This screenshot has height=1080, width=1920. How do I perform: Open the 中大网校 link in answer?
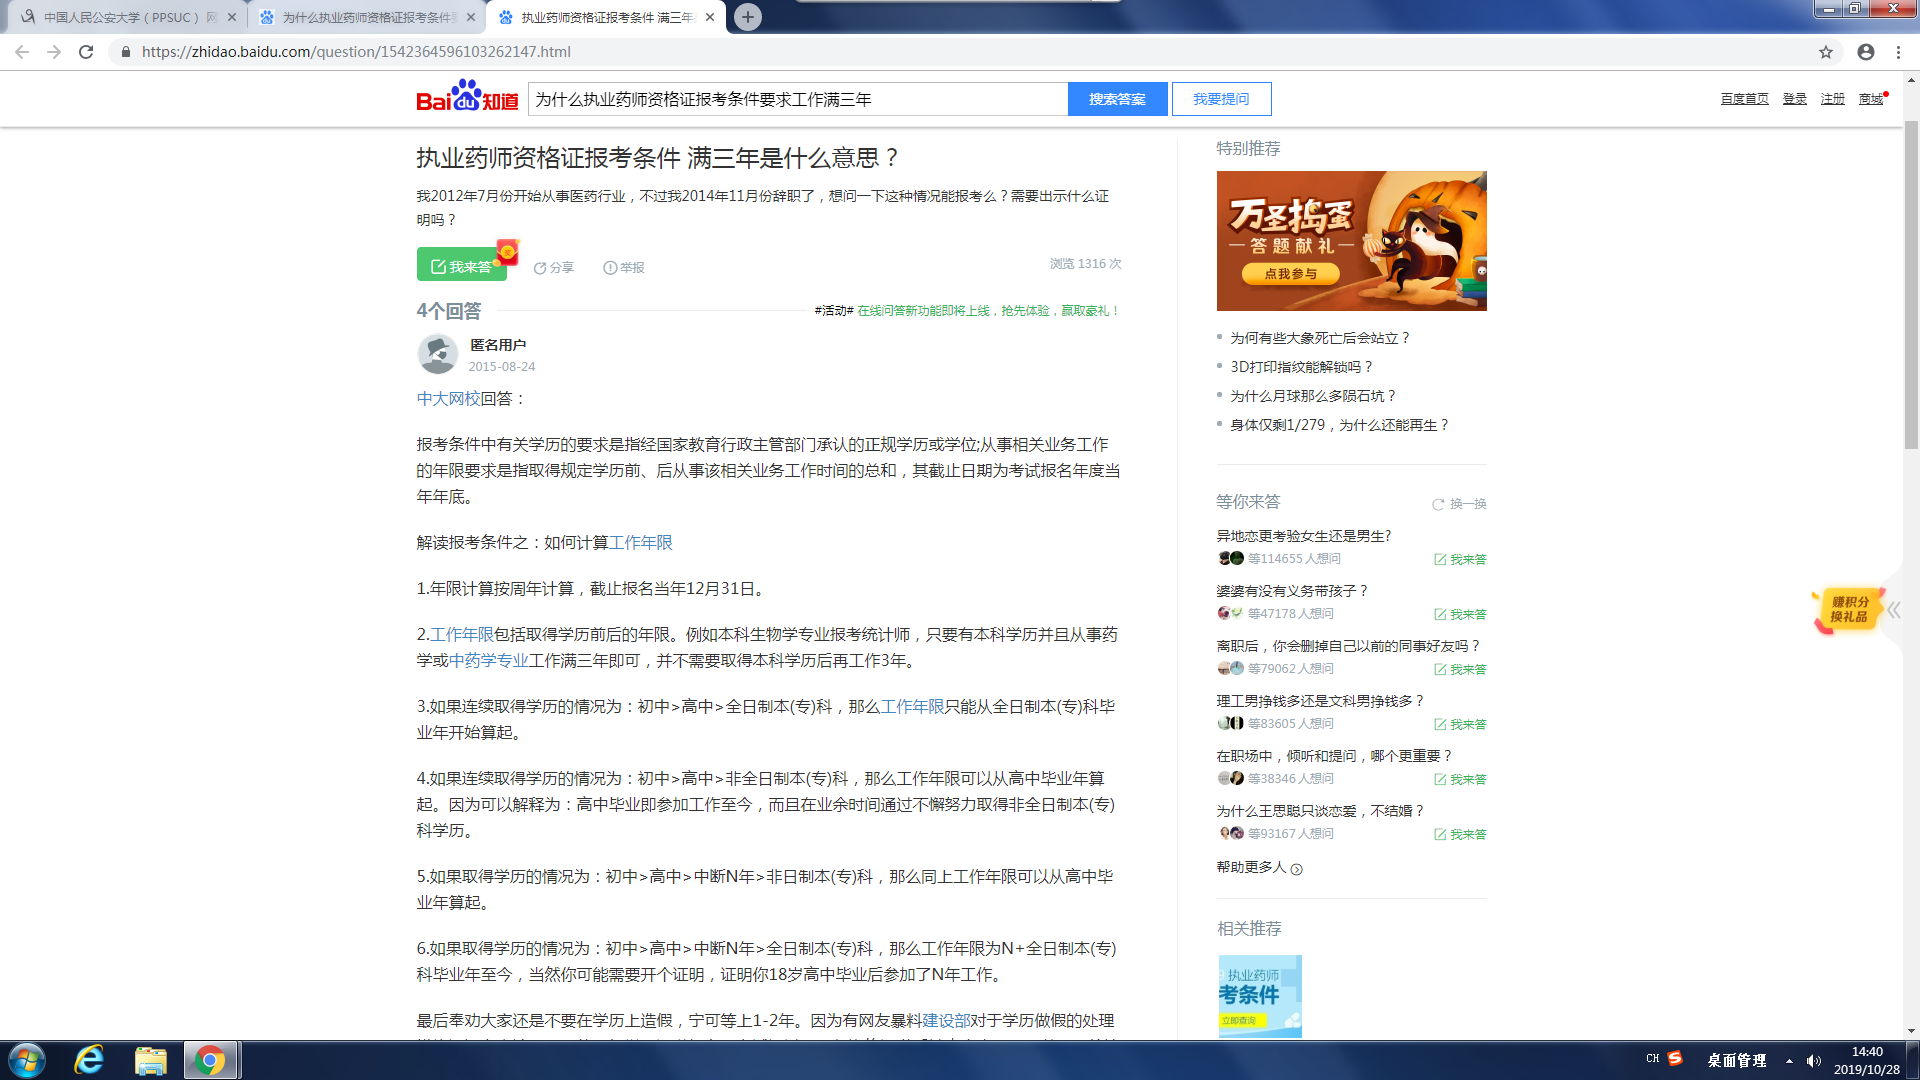click(448, 398)
